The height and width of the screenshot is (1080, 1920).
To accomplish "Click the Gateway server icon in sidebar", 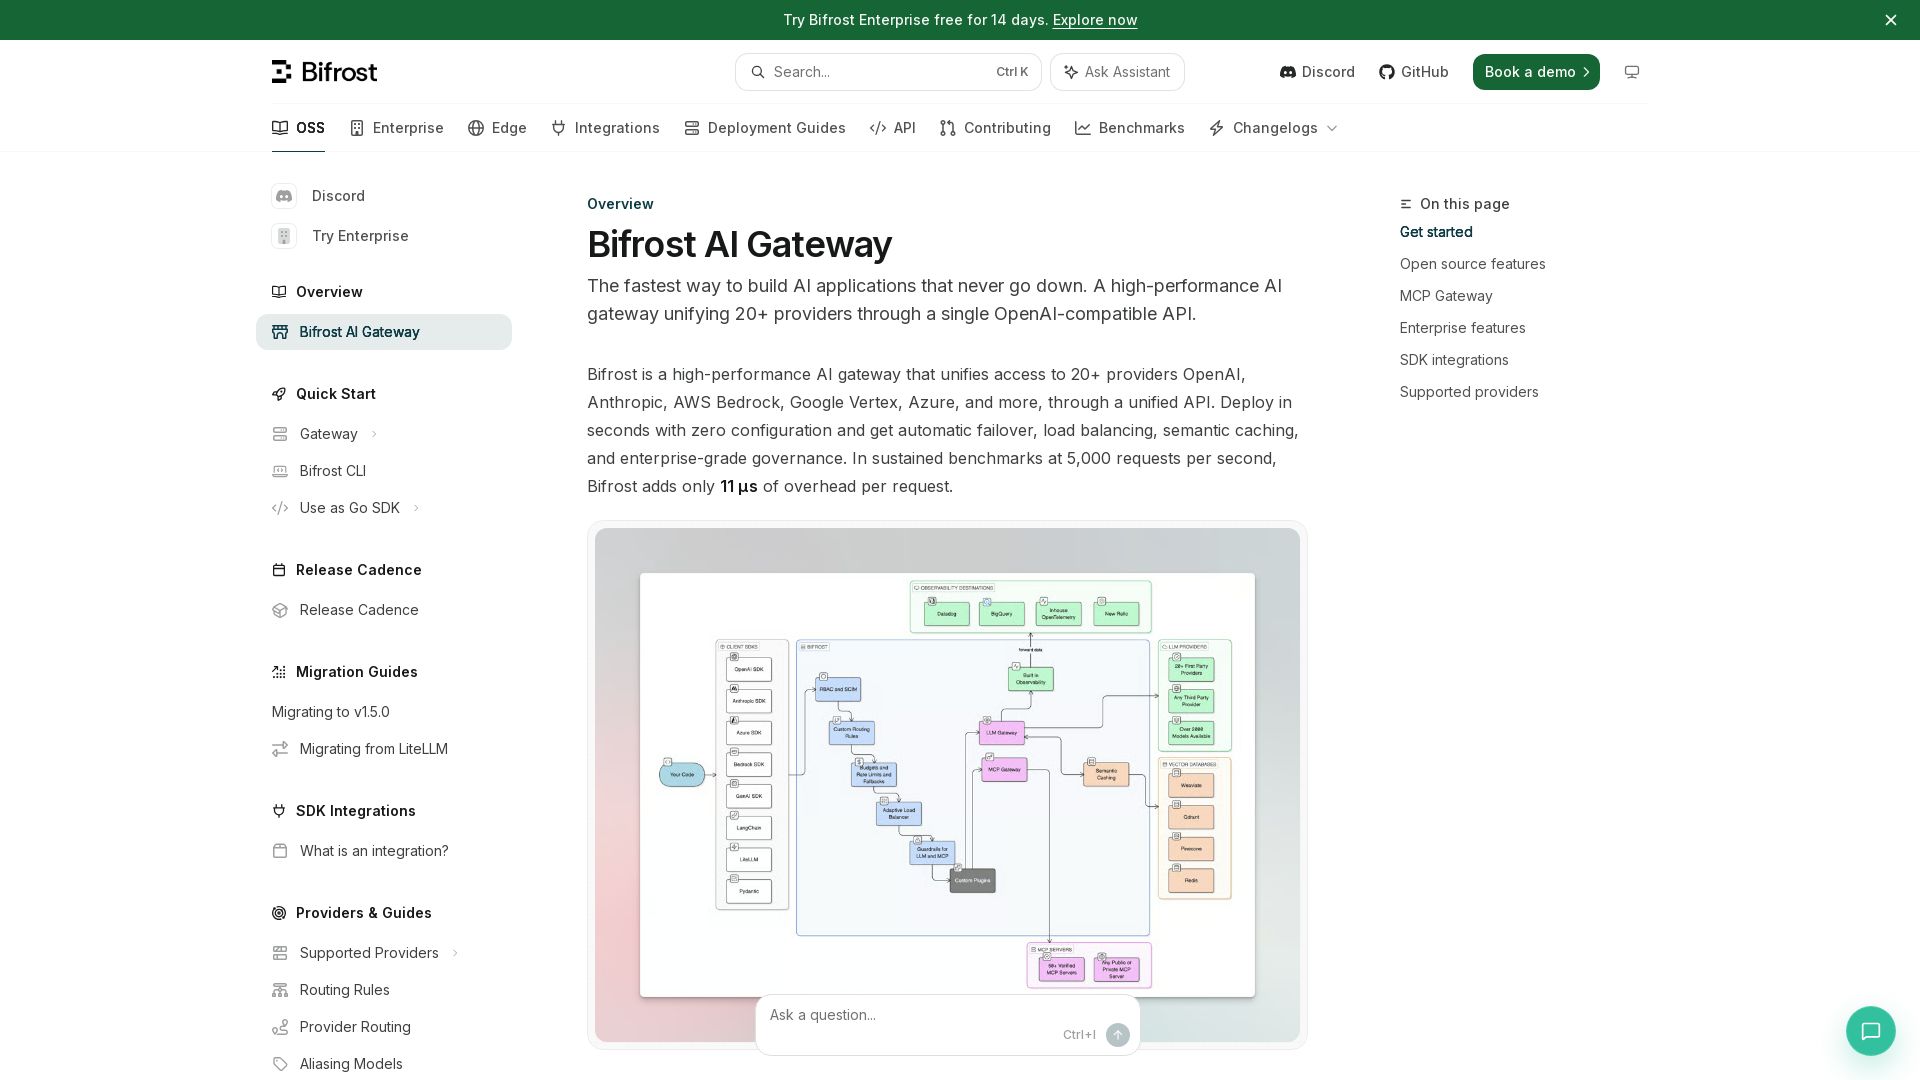I will [x=280, y=434].
